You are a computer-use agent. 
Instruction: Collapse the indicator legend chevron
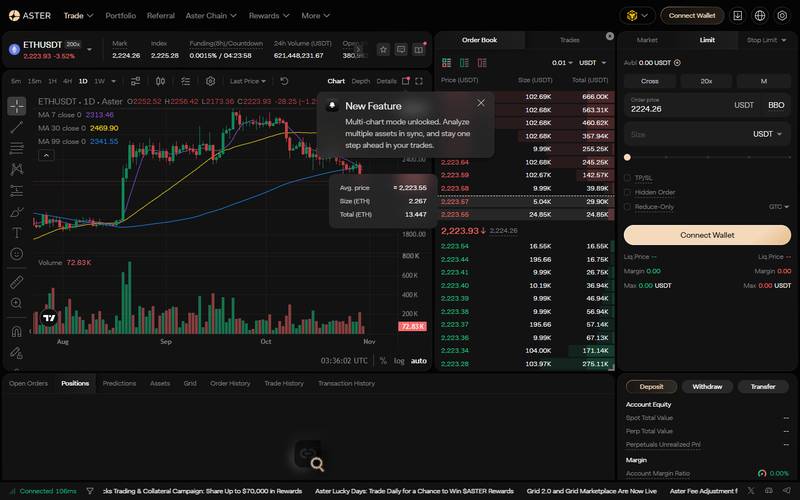46,155
